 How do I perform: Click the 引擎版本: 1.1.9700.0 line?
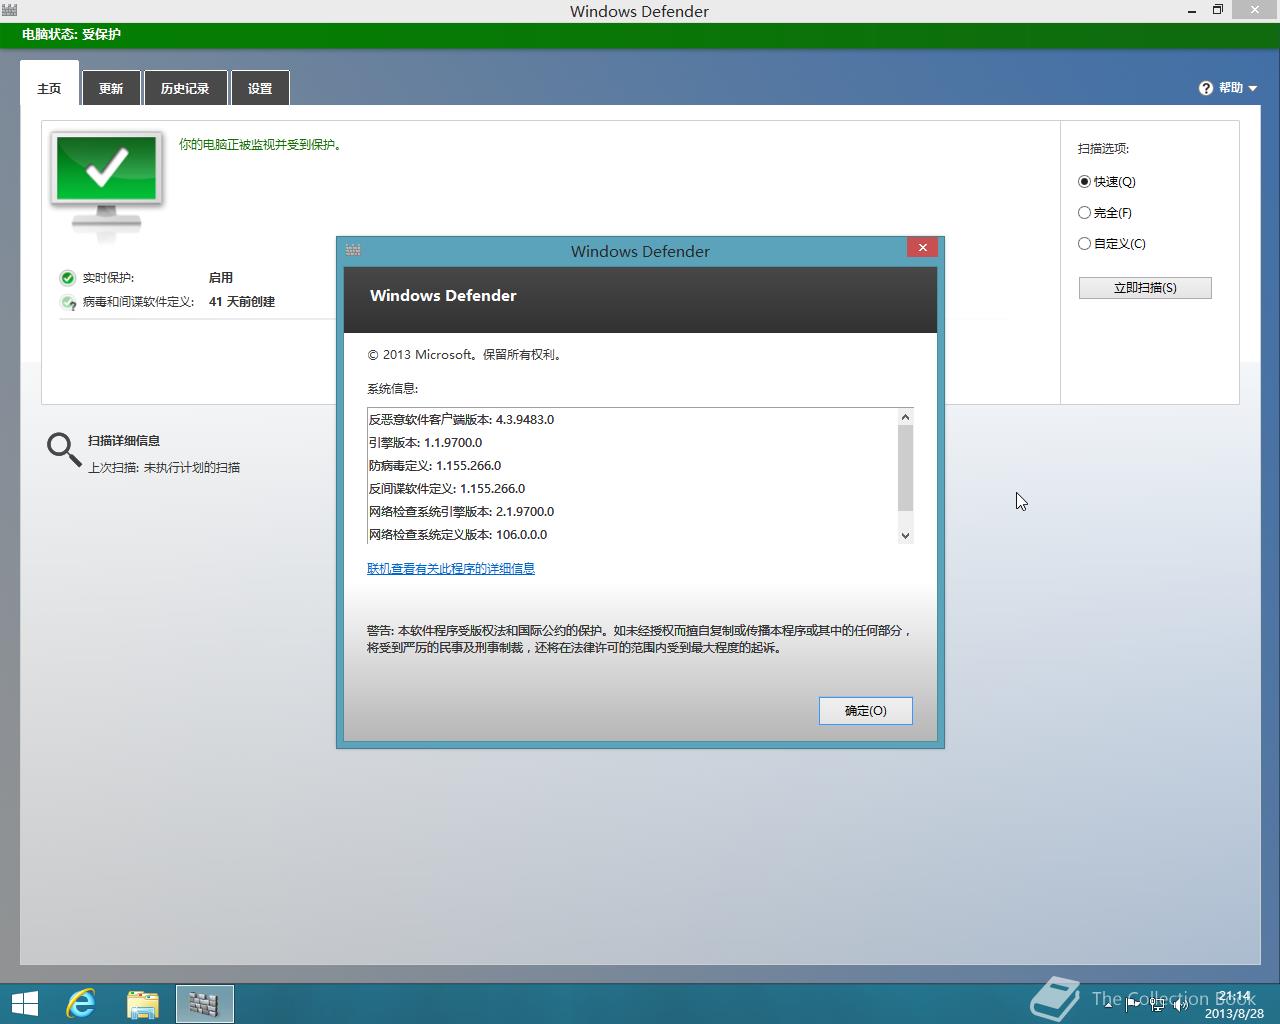[426, 443]
